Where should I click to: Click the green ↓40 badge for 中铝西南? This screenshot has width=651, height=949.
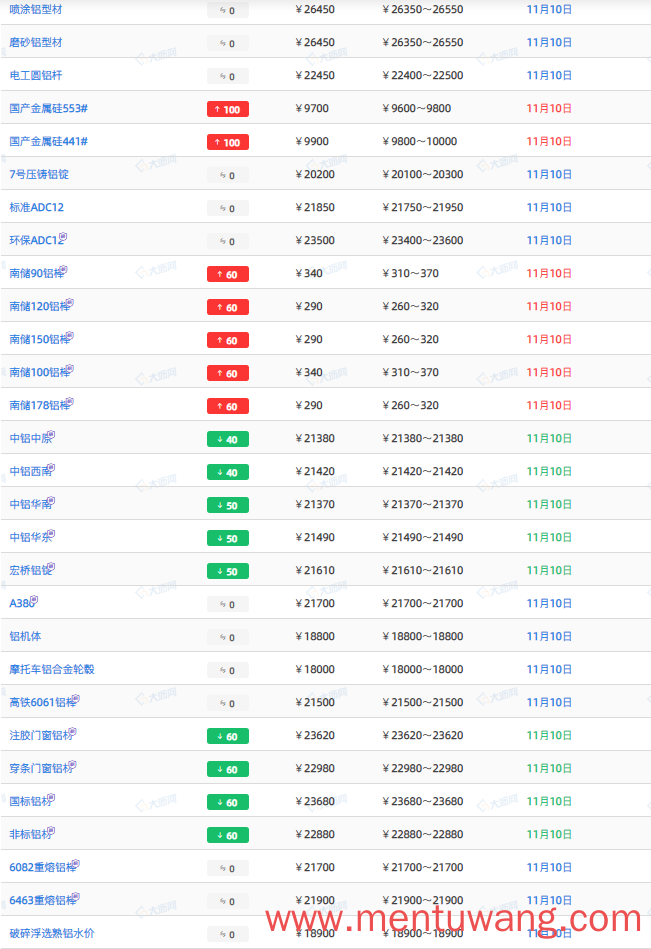(x=228, y=472)
